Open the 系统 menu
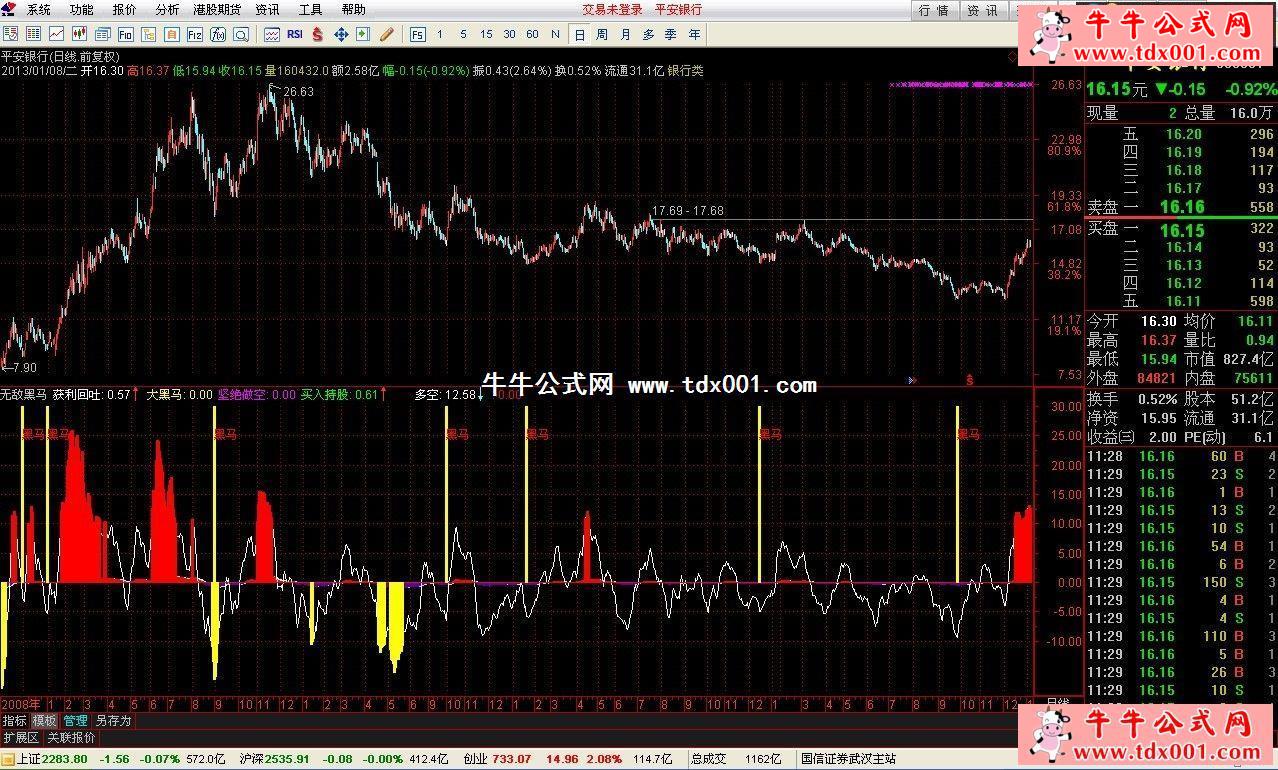The image size is (1278, 770). [x=38, y=9]
